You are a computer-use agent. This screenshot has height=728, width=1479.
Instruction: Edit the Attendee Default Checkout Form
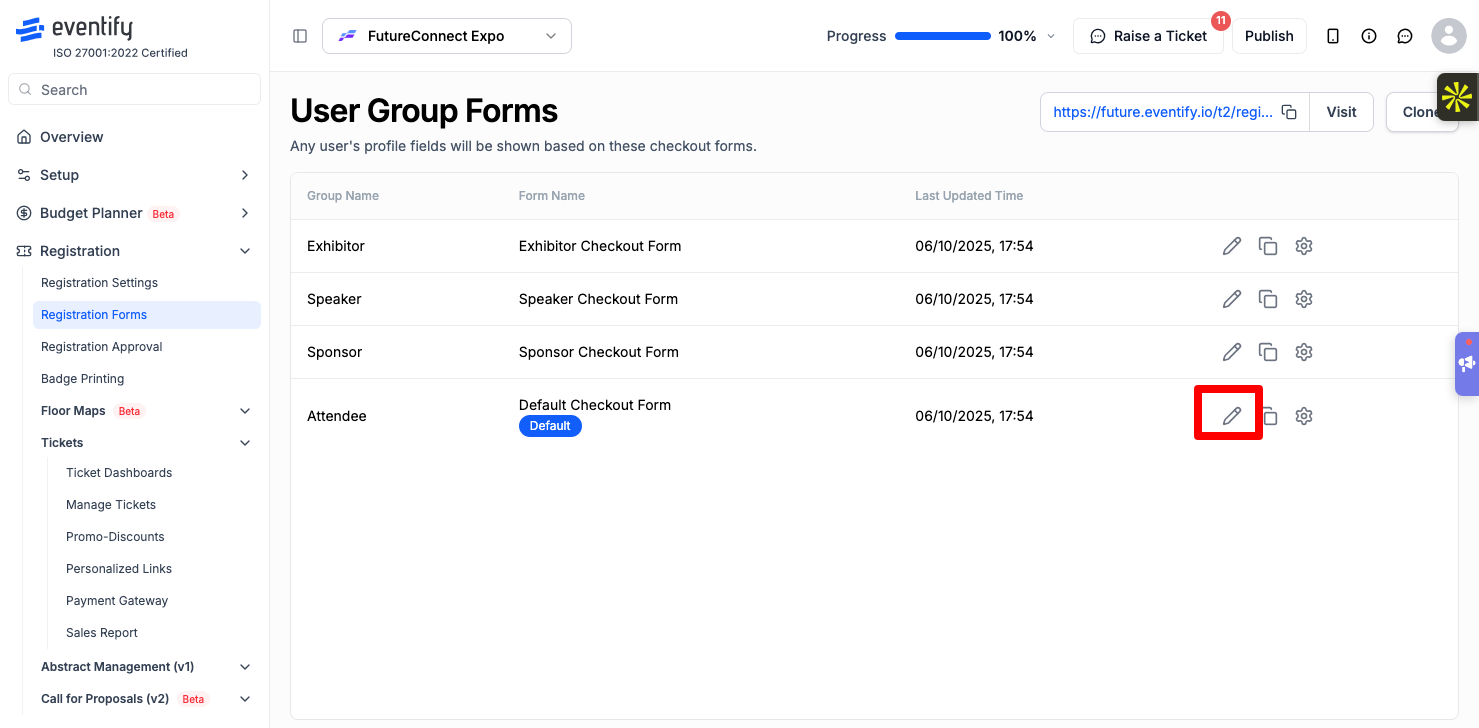[1232, 416]
